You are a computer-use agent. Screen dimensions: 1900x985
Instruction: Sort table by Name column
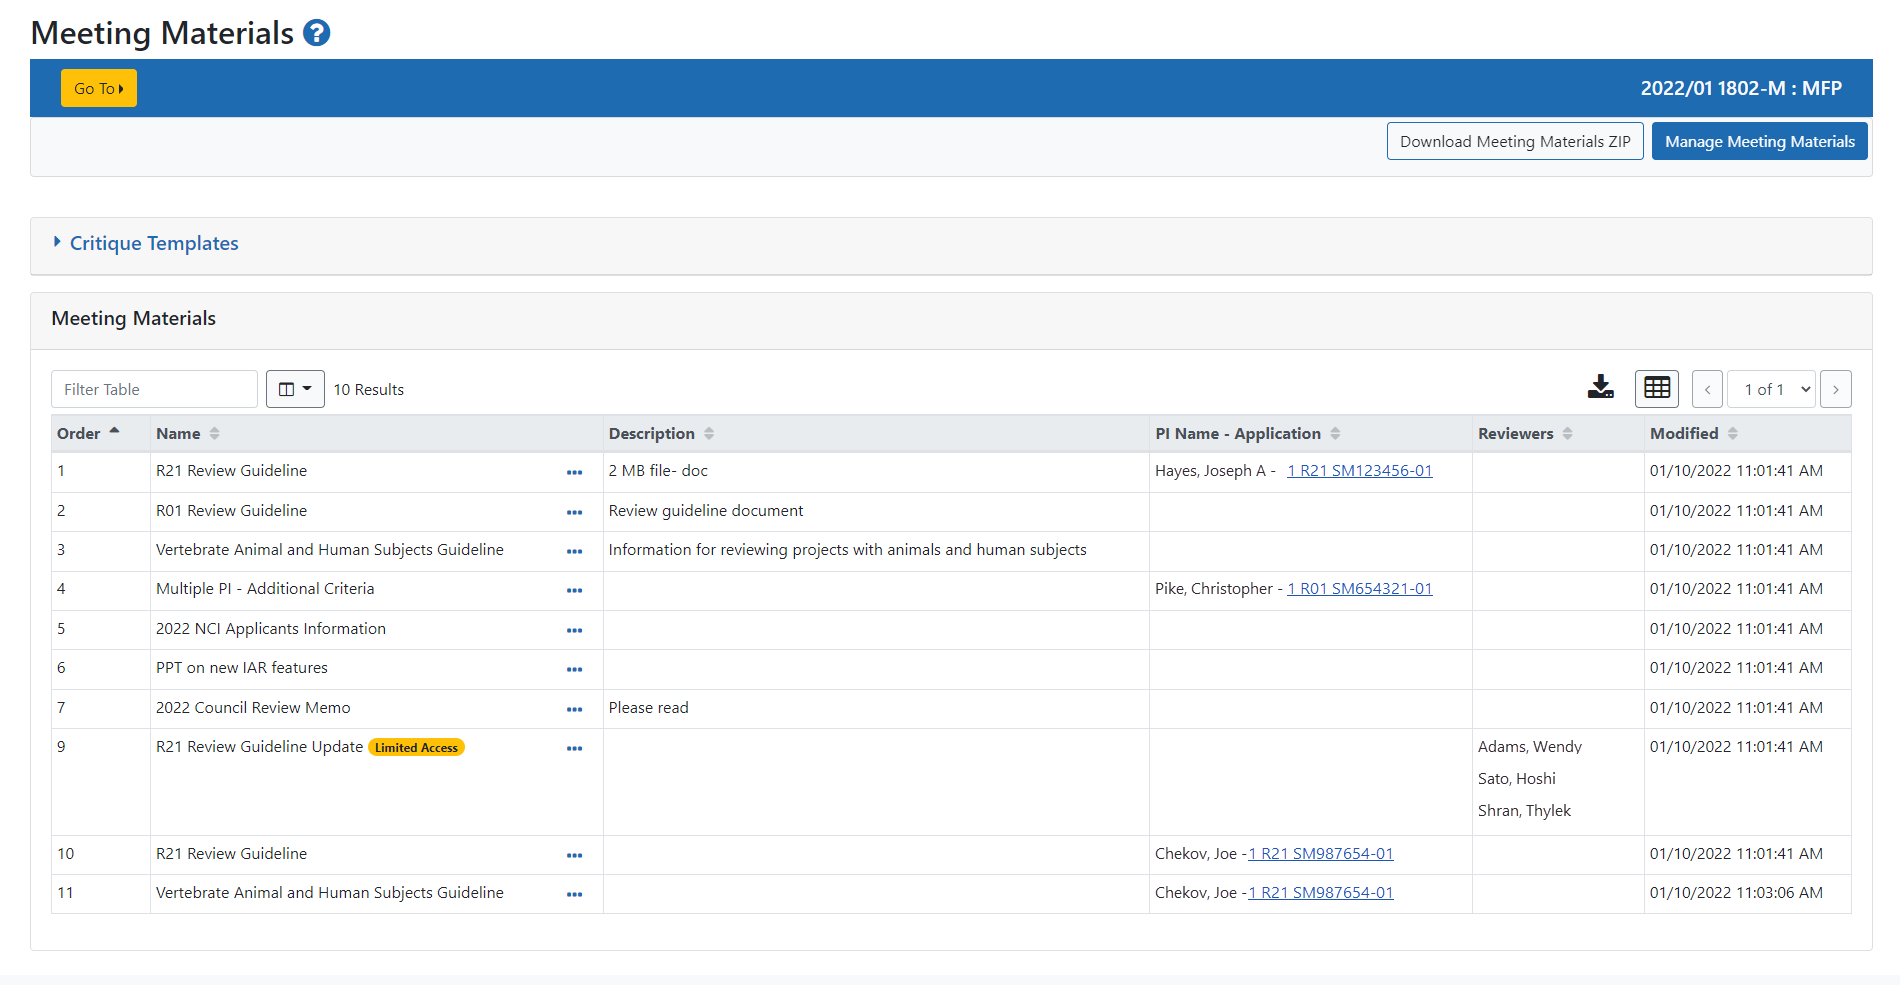[x=214, y=433]
